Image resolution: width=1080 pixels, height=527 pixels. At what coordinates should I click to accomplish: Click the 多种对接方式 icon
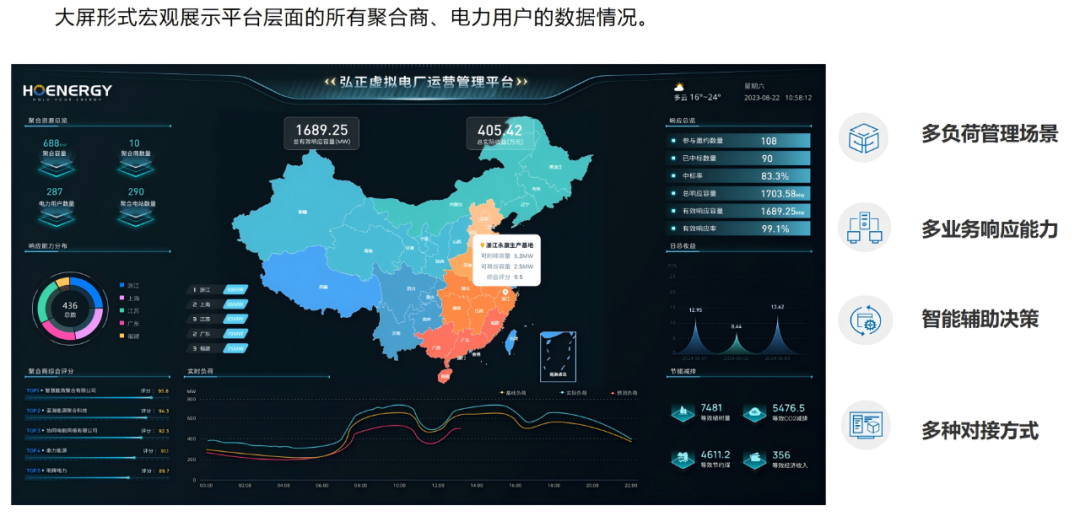(x=862, y=425)
